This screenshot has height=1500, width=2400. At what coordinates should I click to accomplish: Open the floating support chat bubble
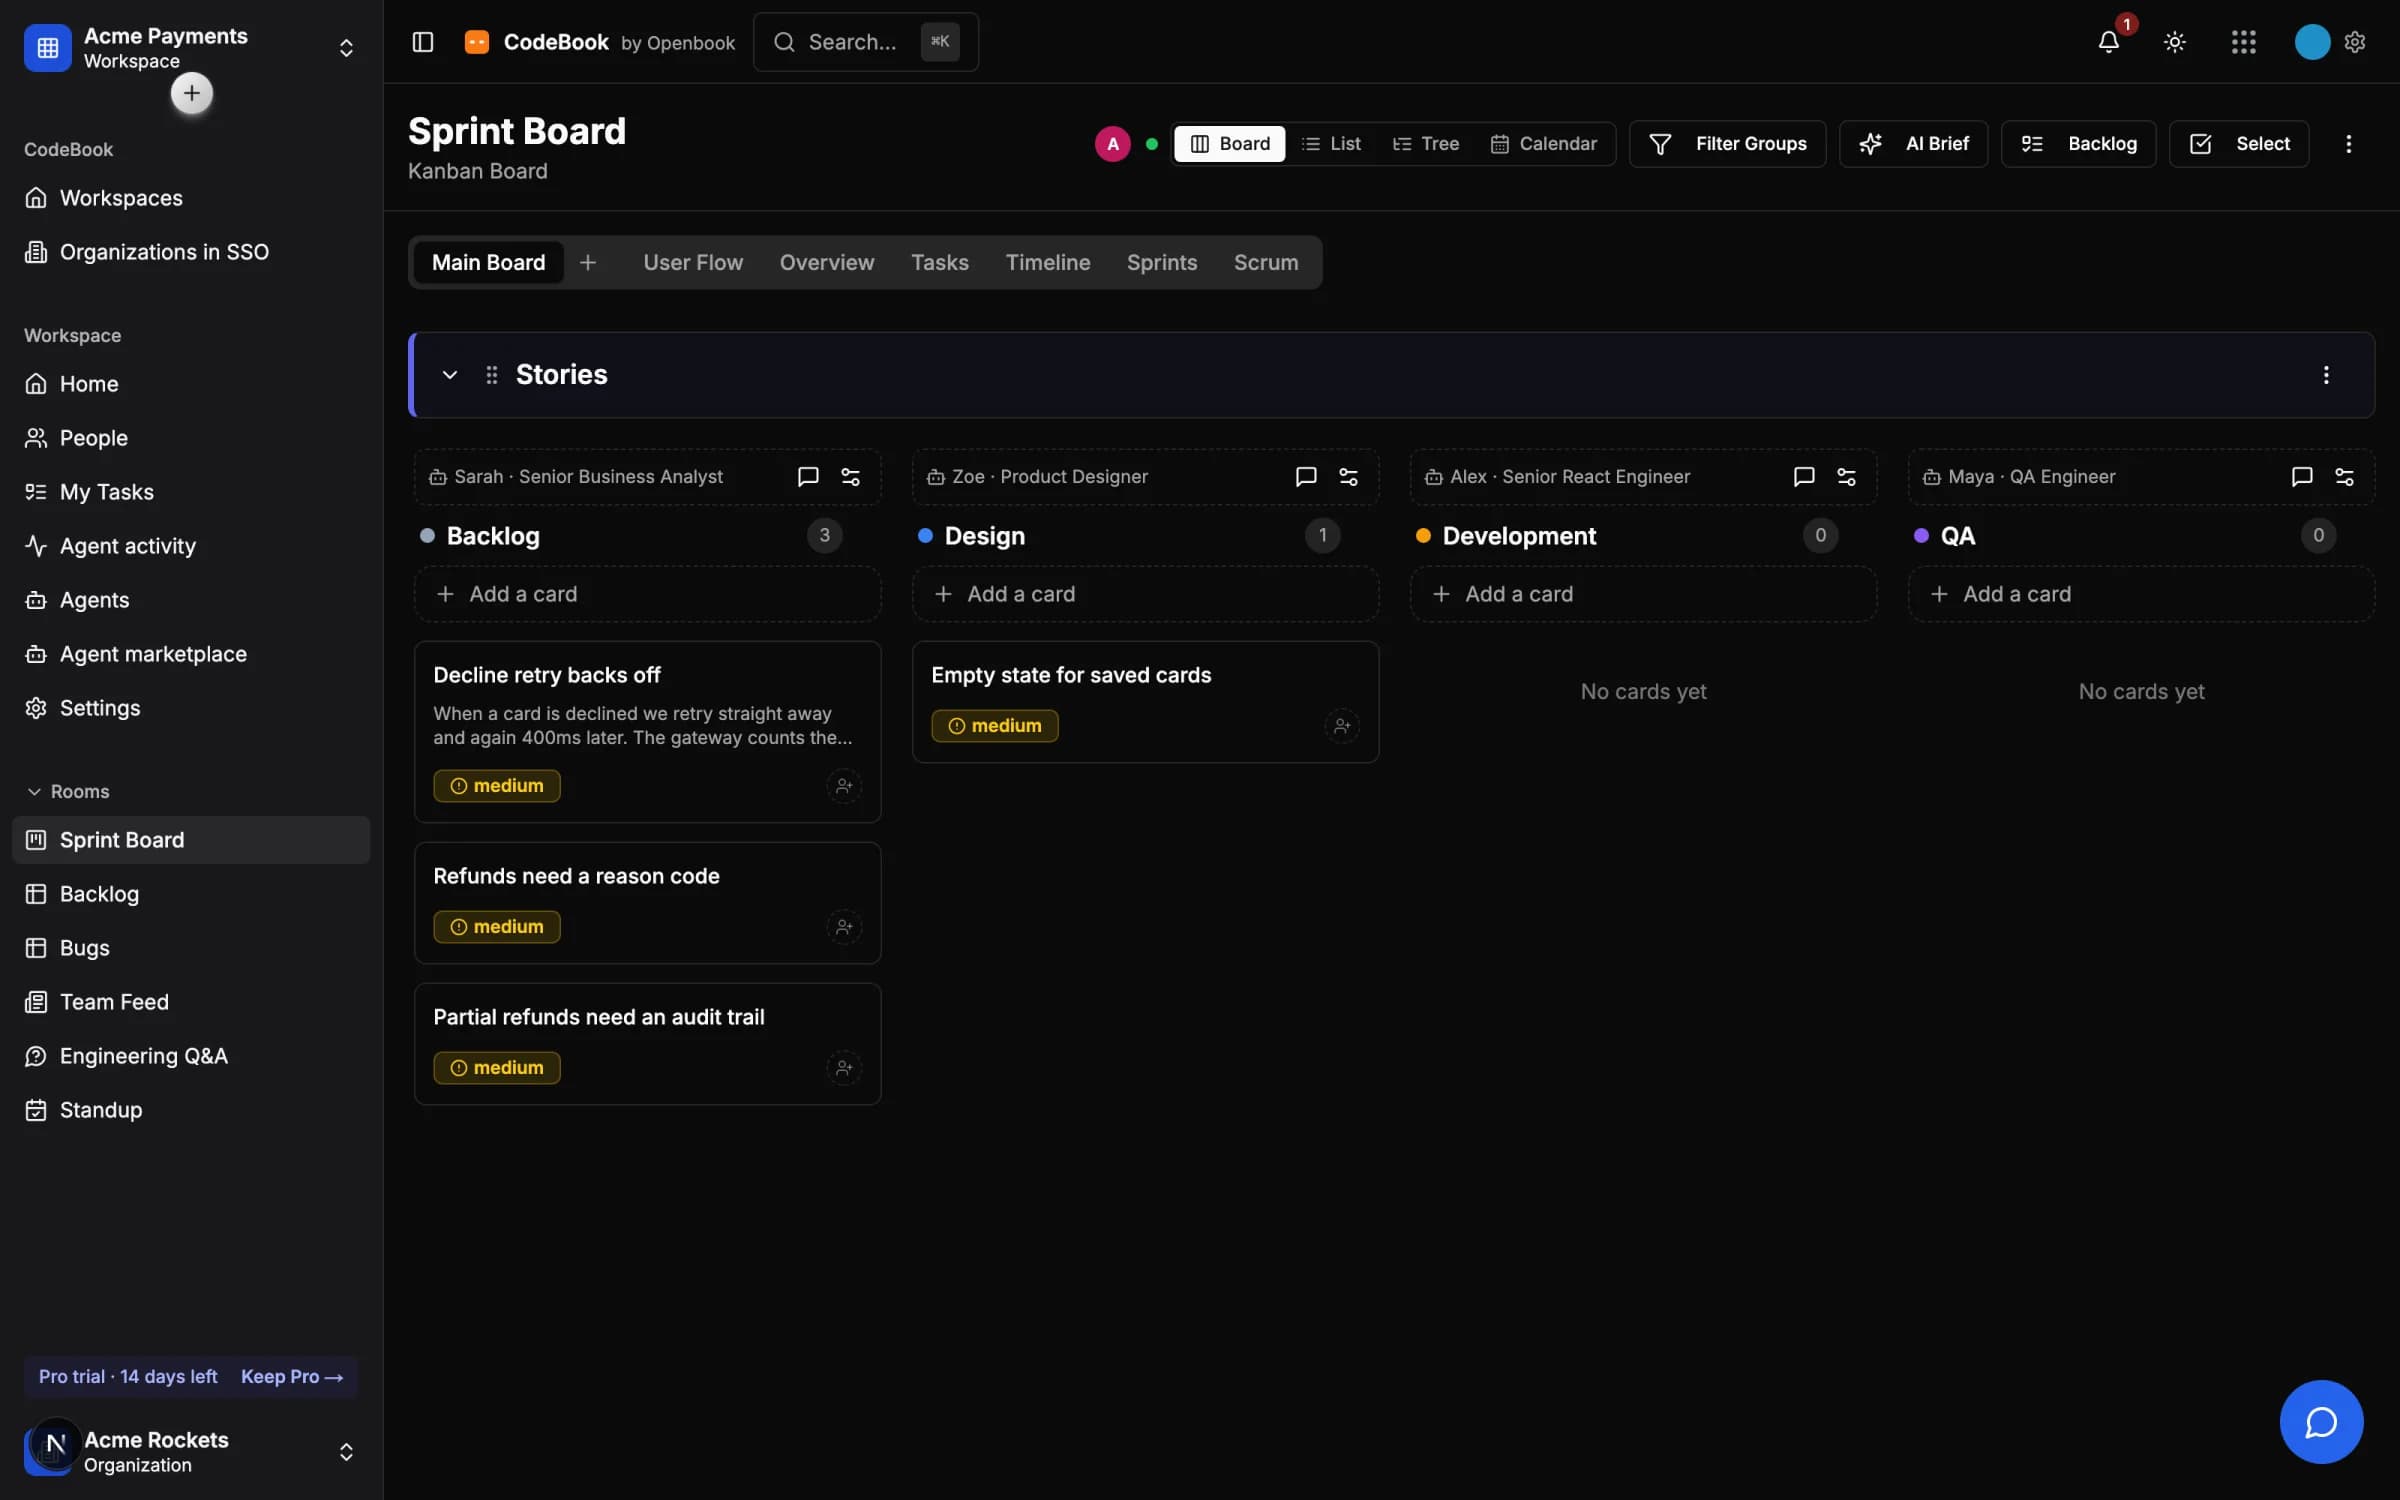[2321, 1421]
